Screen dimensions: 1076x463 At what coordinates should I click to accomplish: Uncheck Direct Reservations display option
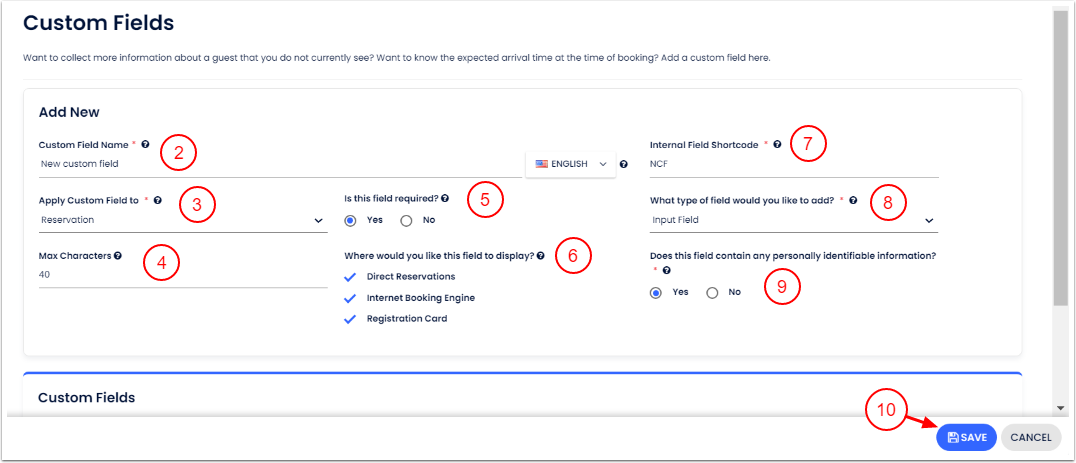(350, 277)
